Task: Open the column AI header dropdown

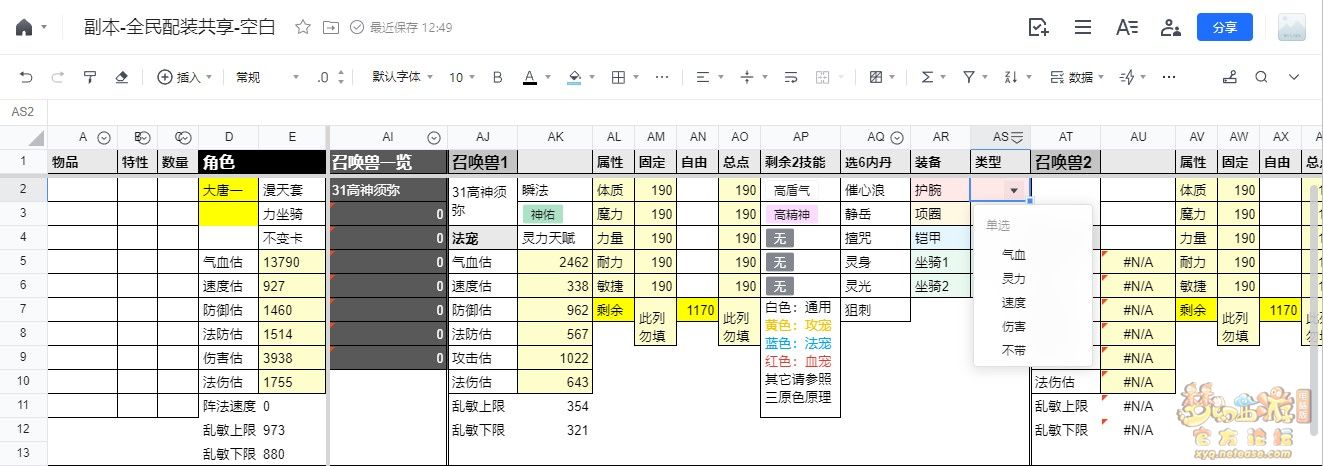Action: [433, 138]
